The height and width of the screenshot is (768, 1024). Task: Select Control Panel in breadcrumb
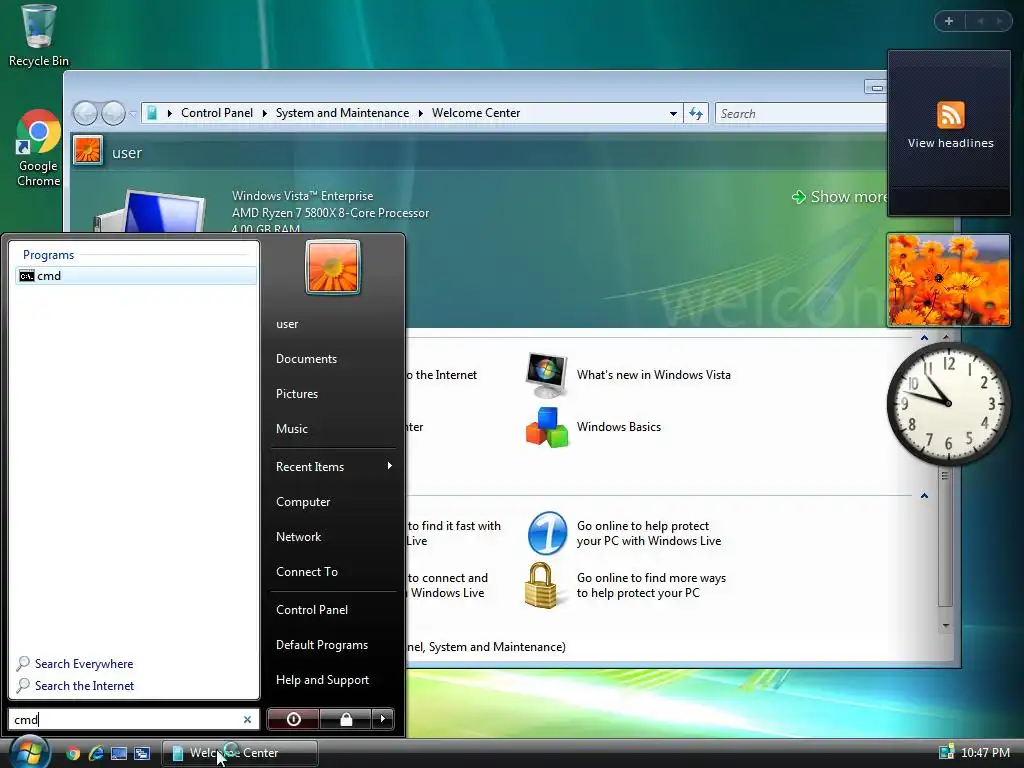click(x=217, y=113)
